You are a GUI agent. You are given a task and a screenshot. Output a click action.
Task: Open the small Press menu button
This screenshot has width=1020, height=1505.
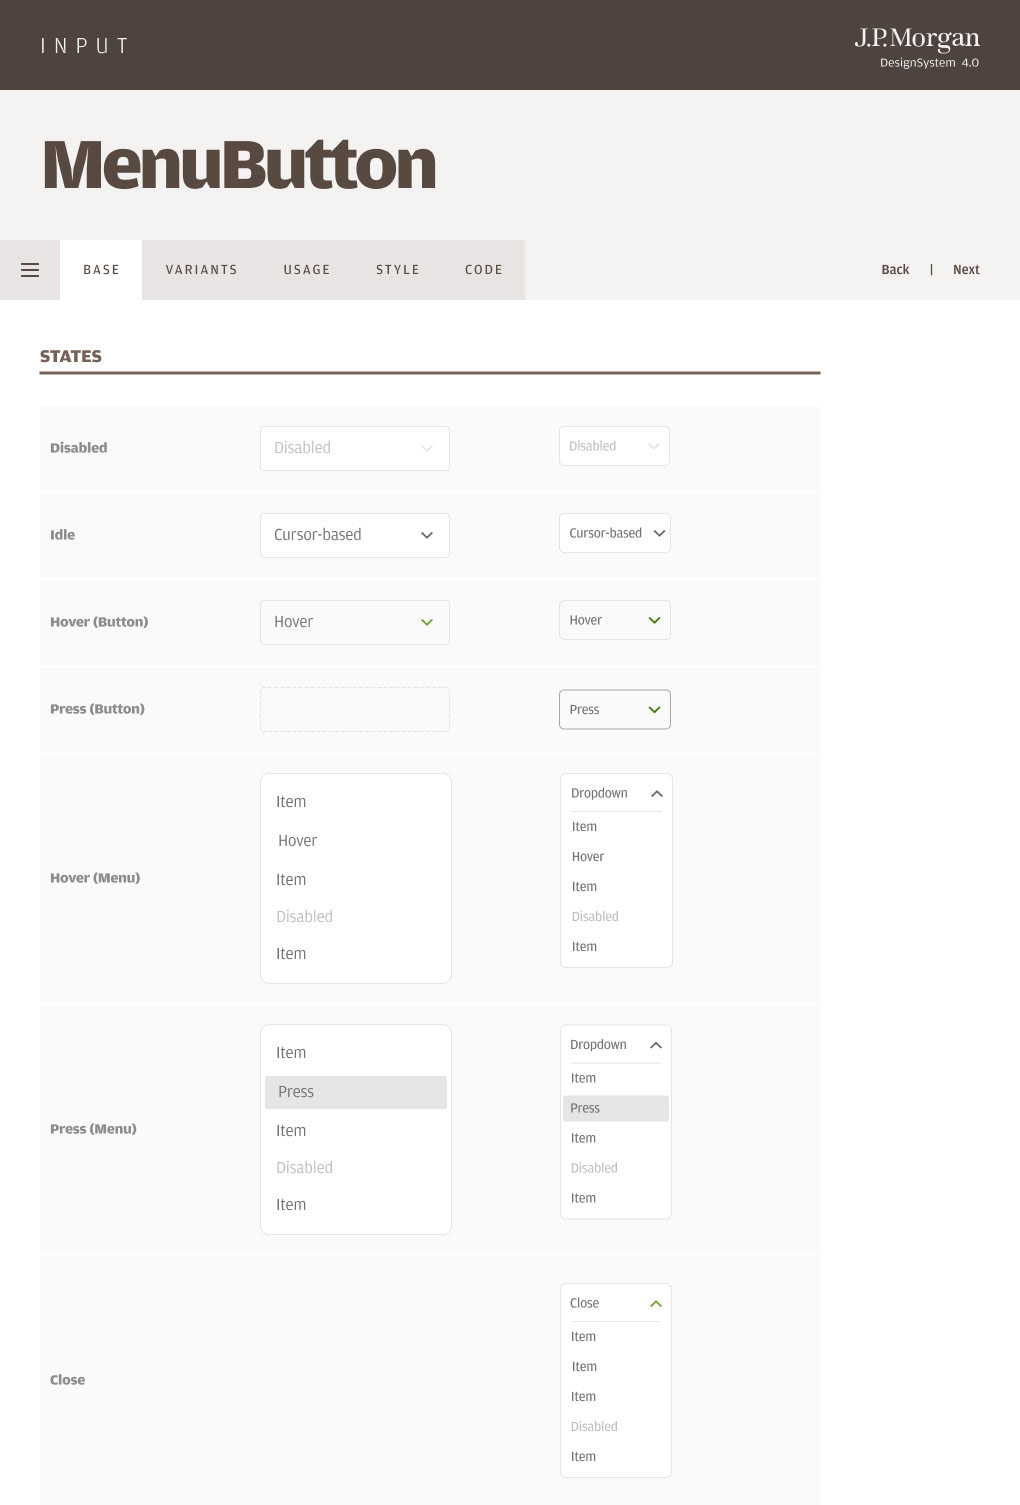click(614, 710)
